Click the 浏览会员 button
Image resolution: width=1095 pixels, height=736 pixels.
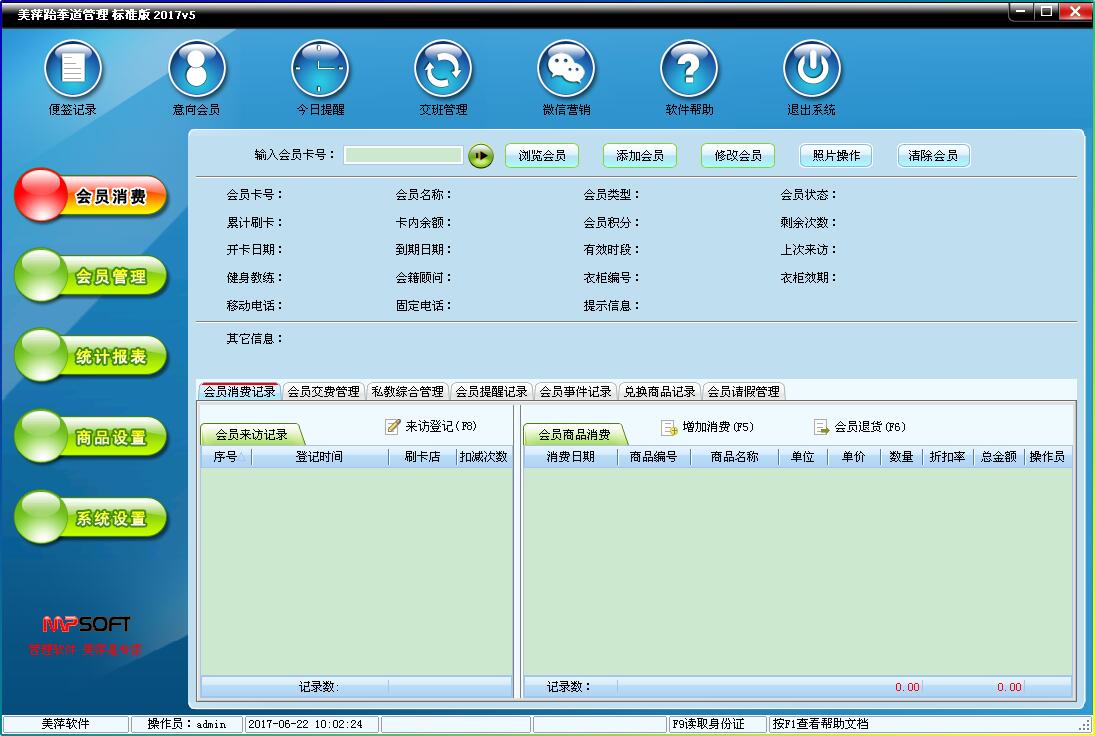coord(542,155)
